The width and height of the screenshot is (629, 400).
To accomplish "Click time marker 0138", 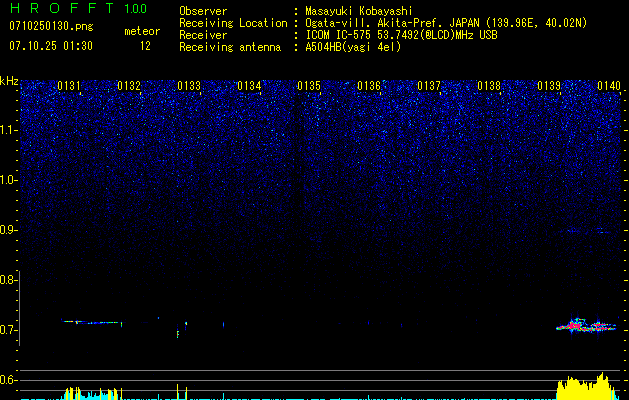I will (489, 86).
